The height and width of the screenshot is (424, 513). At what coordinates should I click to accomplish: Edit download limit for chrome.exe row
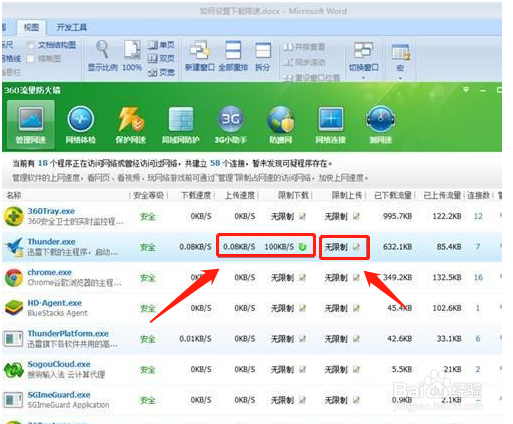[302, 277]
